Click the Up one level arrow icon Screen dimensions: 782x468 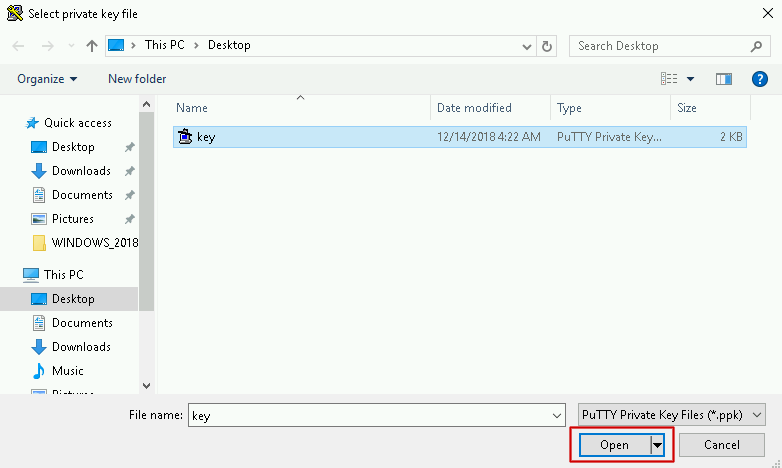pyautogui.click(x=92, y=46)
